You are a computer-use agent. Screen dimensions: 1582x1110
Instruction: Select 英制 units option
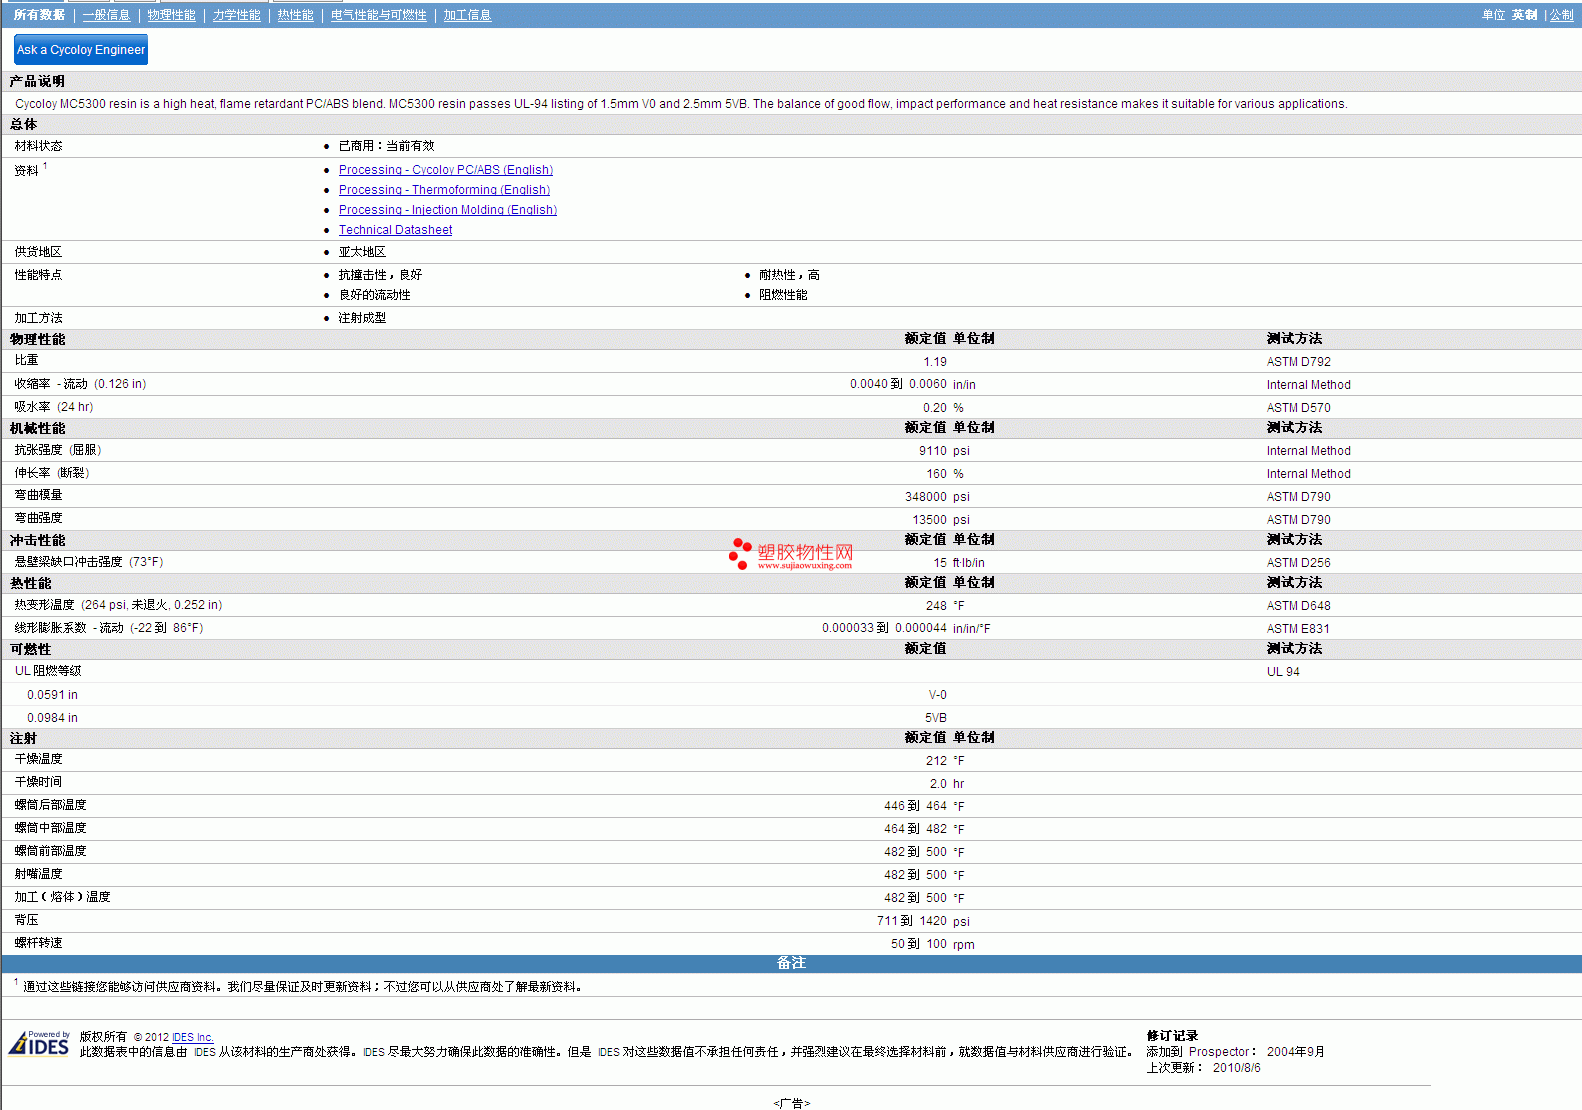(x=1524, y=15)
